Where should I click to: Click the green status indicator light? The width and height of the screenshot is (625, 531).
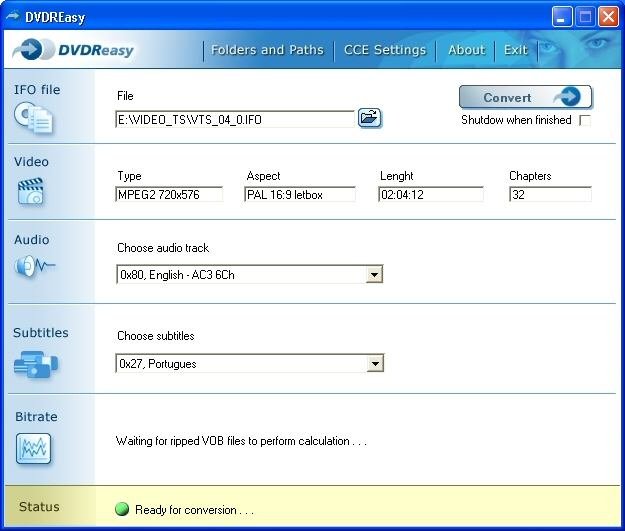coord(122,509)
